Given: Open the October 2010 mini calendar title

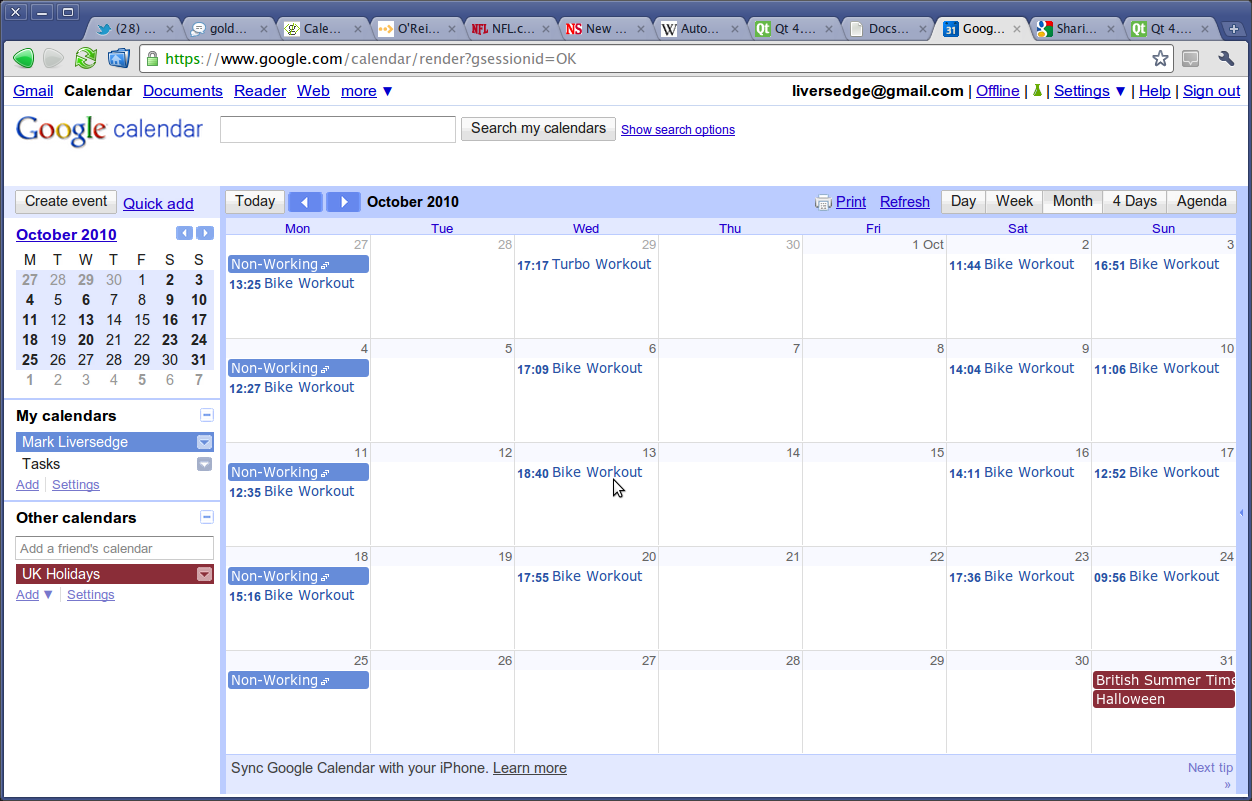Looking at the screenshot, I should click(66, 235).
